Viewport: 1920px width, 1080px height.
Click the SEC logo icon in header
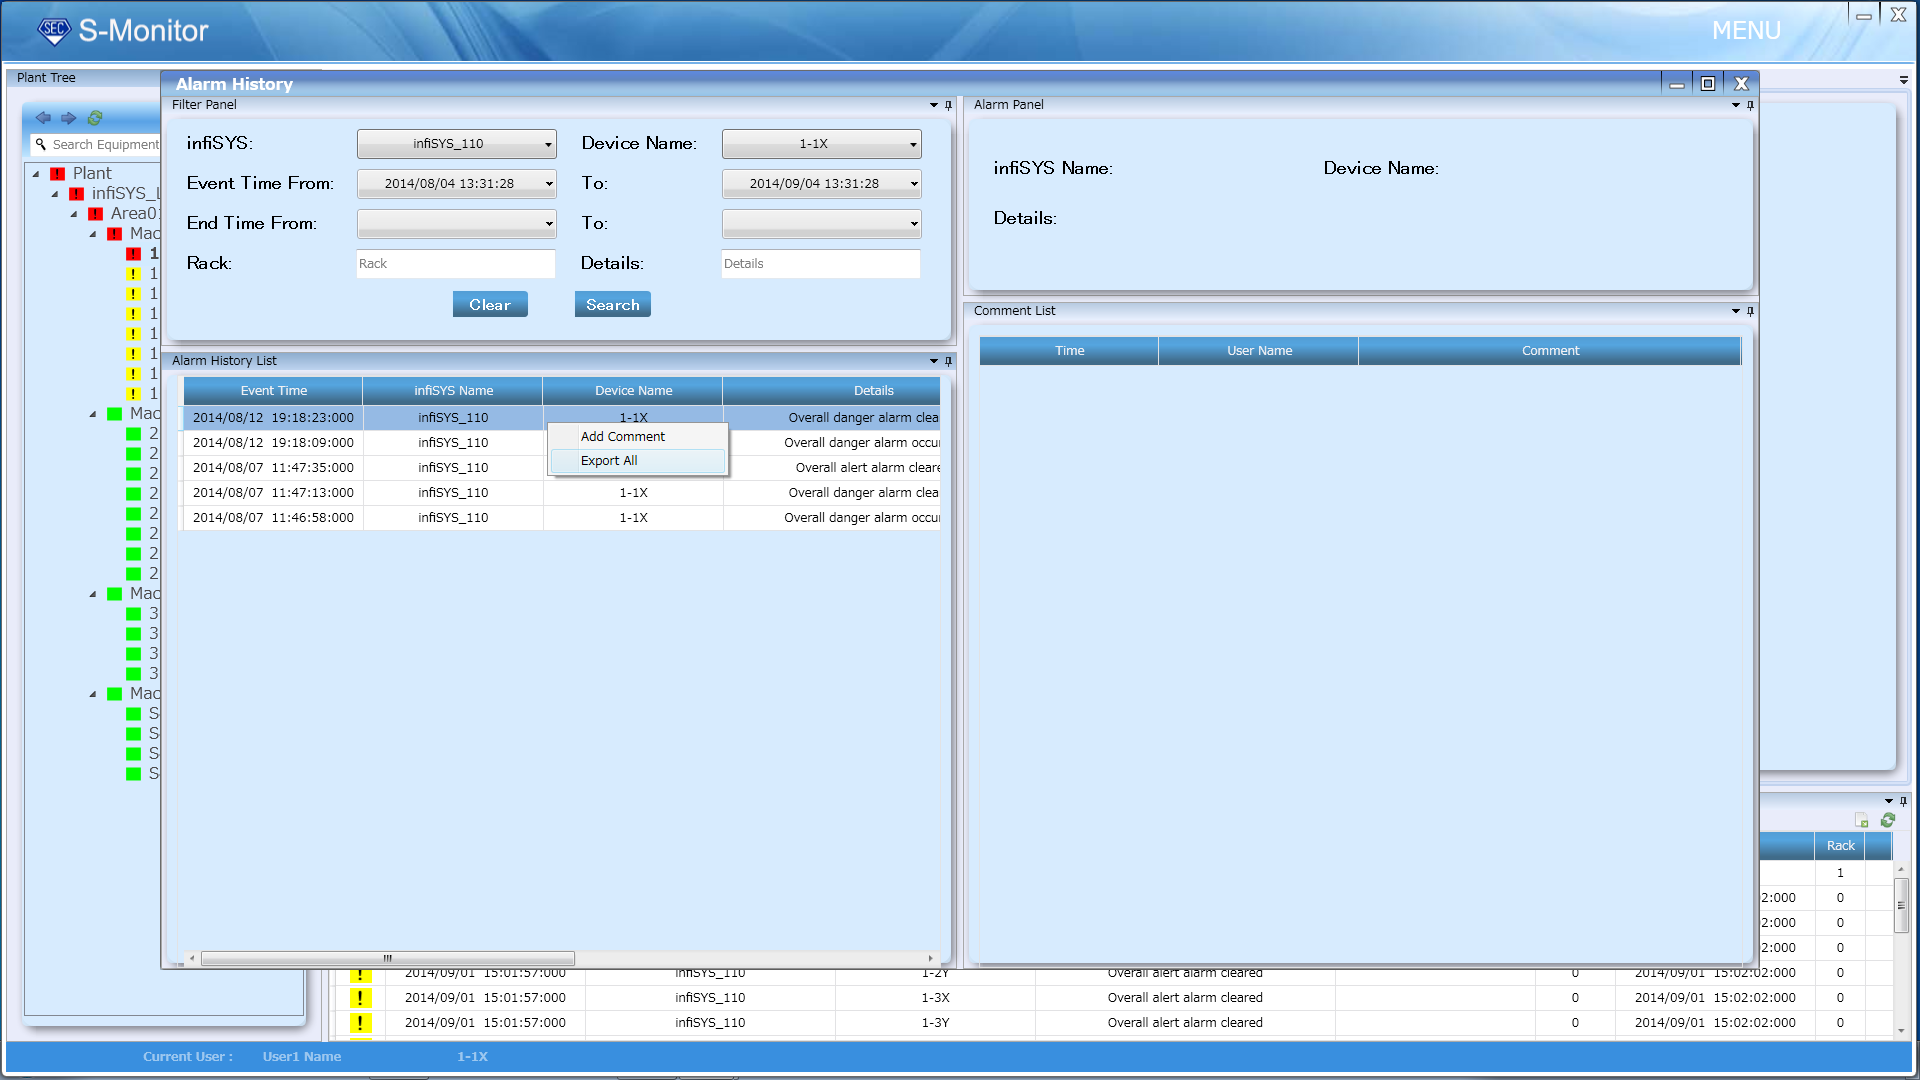(x=54, y=30)
